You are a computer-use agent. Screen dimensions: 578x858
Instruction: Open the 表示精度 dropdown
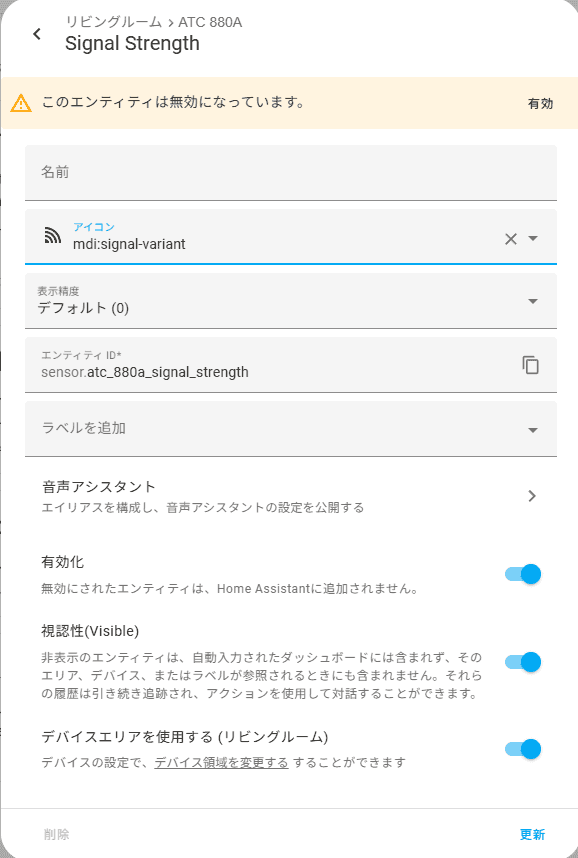pyautogui.click(x=291, y=301)
